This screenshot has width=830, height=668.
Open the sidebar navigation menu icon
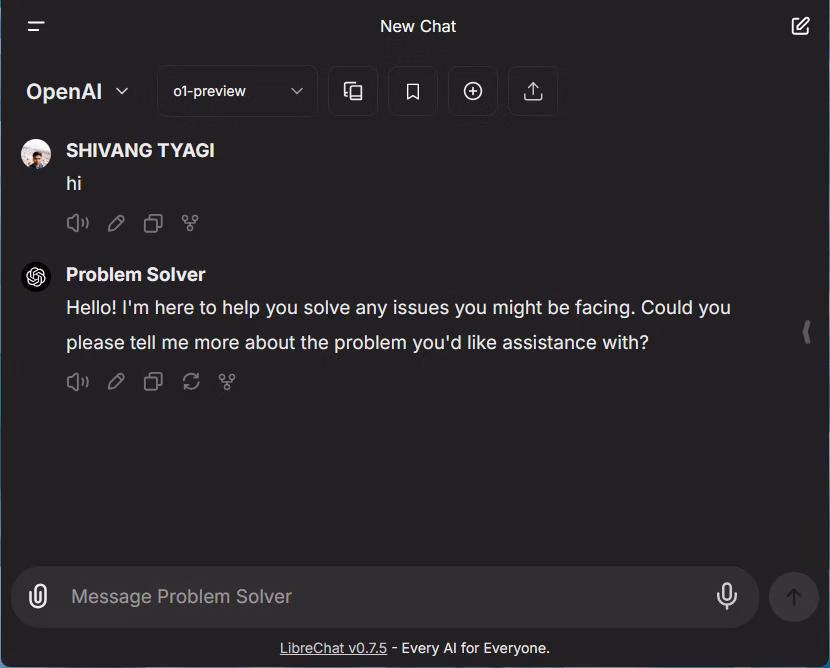point(36,26)
